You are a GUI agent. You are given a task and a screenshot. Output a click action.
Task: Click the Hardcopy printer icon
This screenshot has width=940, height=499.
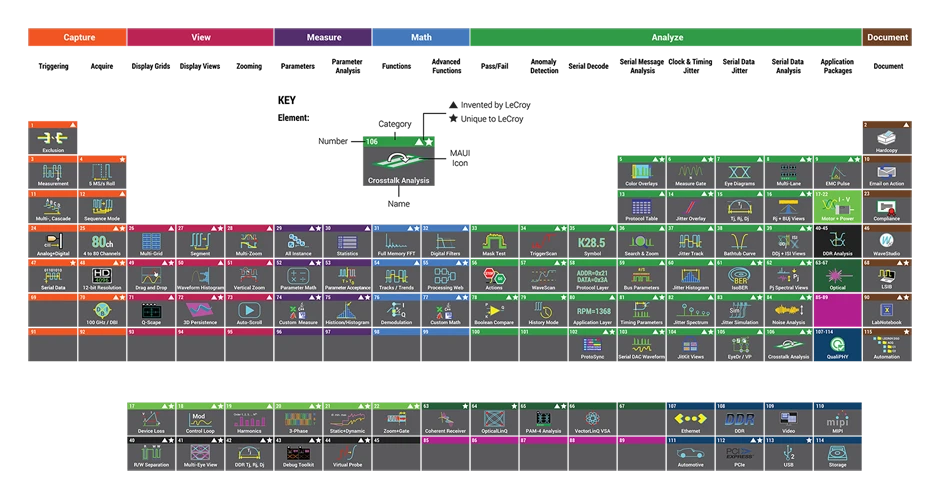886,138
